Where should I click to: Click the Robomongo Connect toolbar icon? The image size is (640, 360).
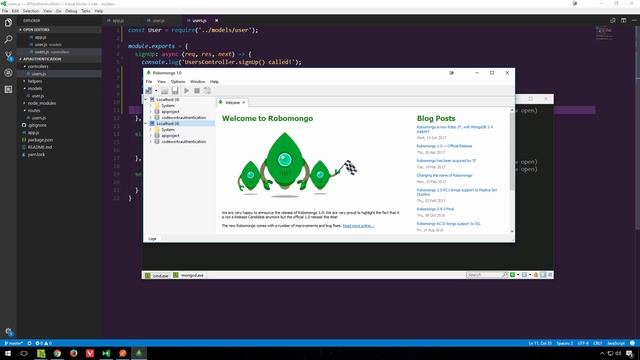click(149, 91)
